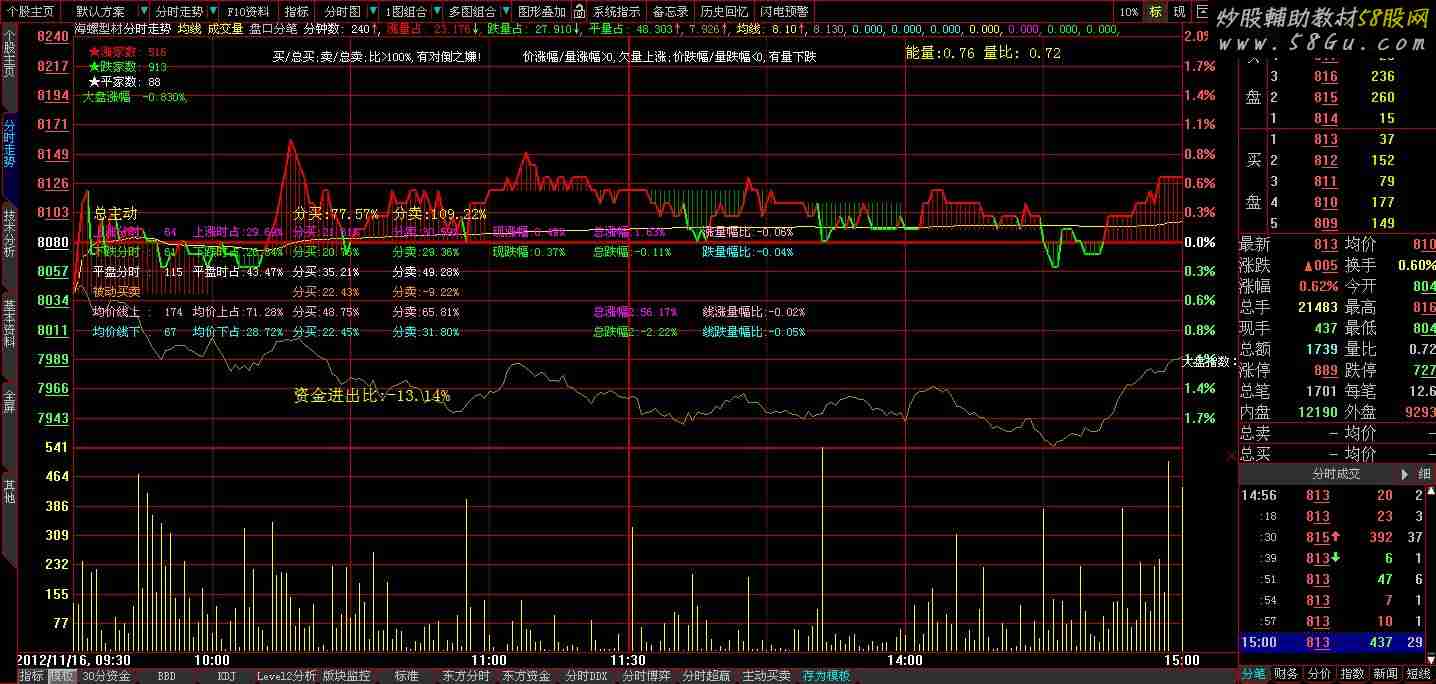Click the 均线 indicator label
Viewport: 1436px width, 684px height.
pos(189,29)
